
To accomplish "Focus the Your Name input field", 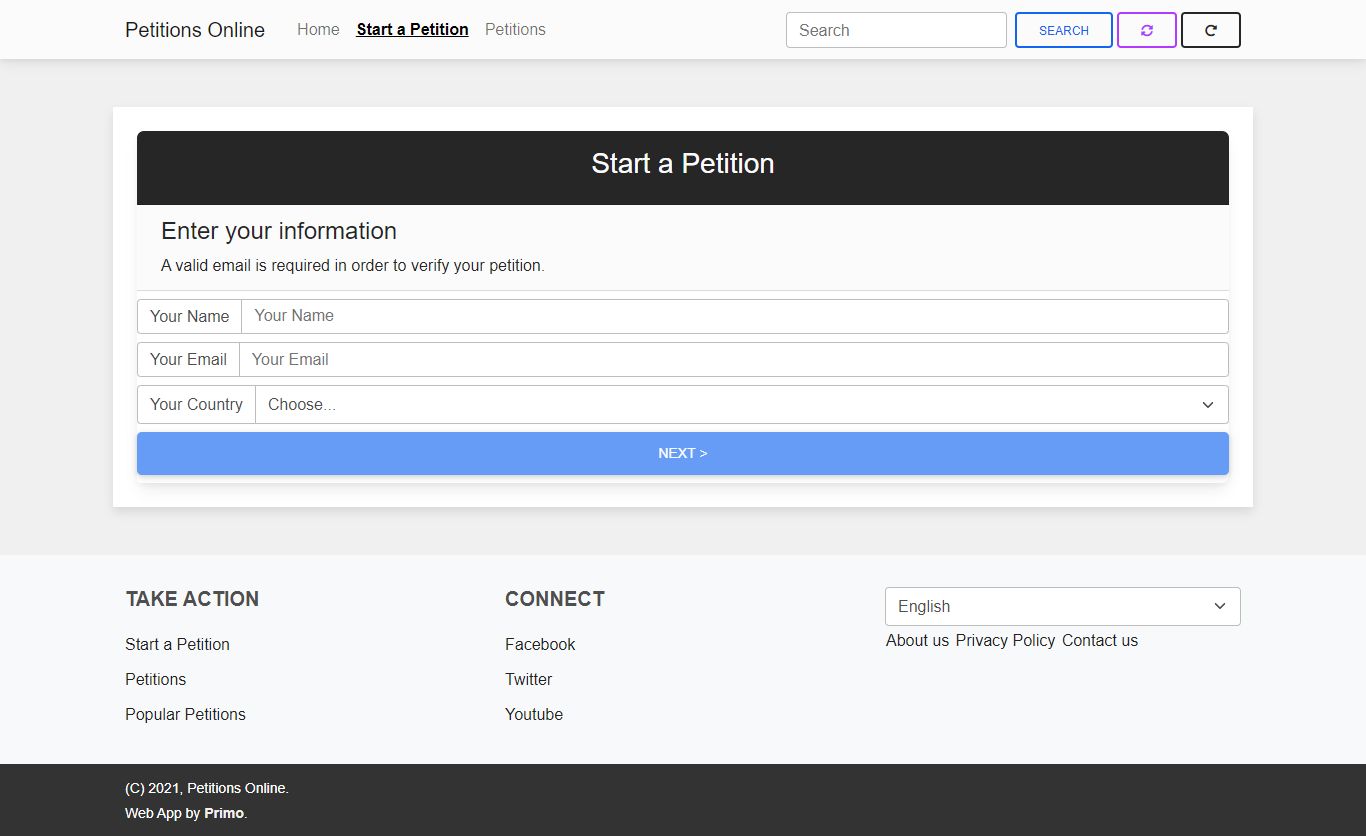I will [x=734, y=316].
